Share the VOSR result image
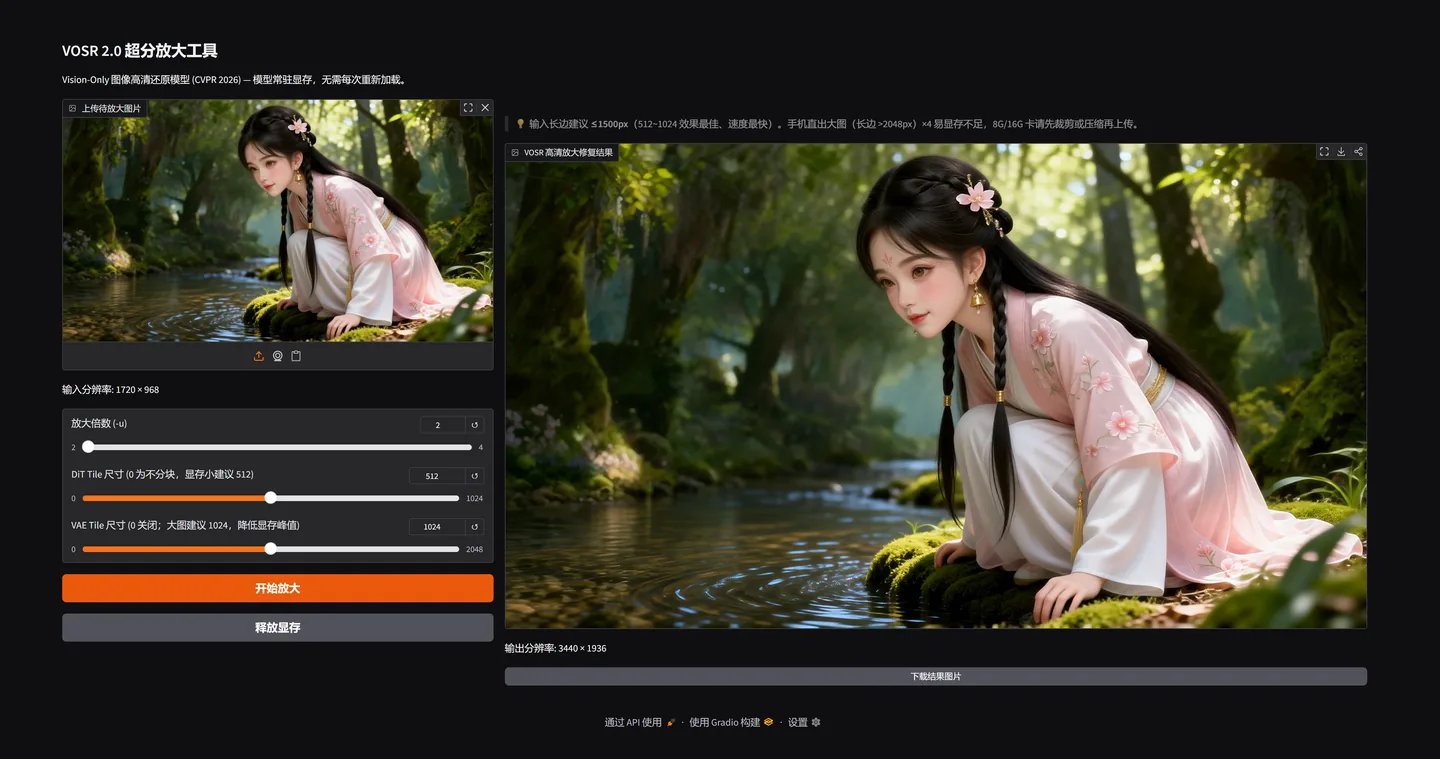The height and width of the screenshot is (759, 1440). coord(1358,152)
